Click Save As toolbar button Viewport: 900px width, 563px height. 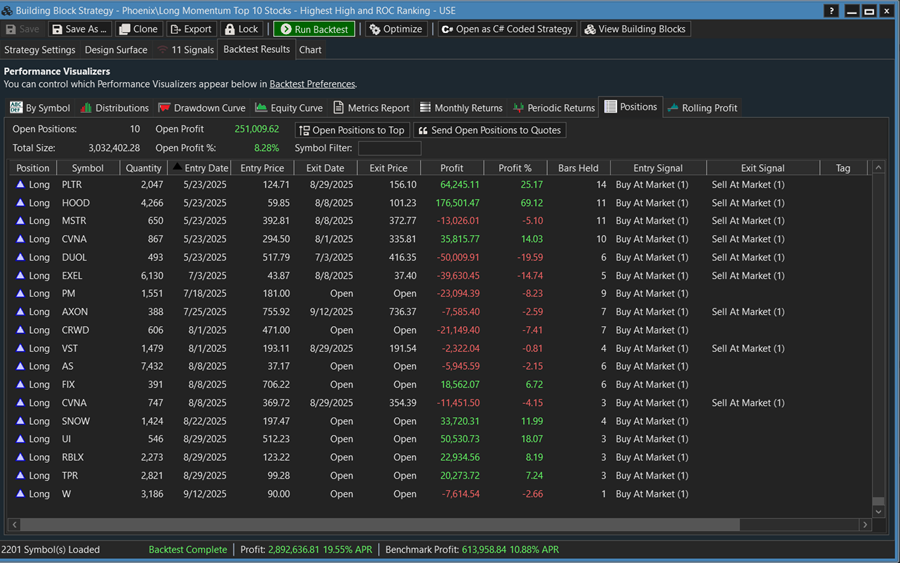[x=80, y=29]
